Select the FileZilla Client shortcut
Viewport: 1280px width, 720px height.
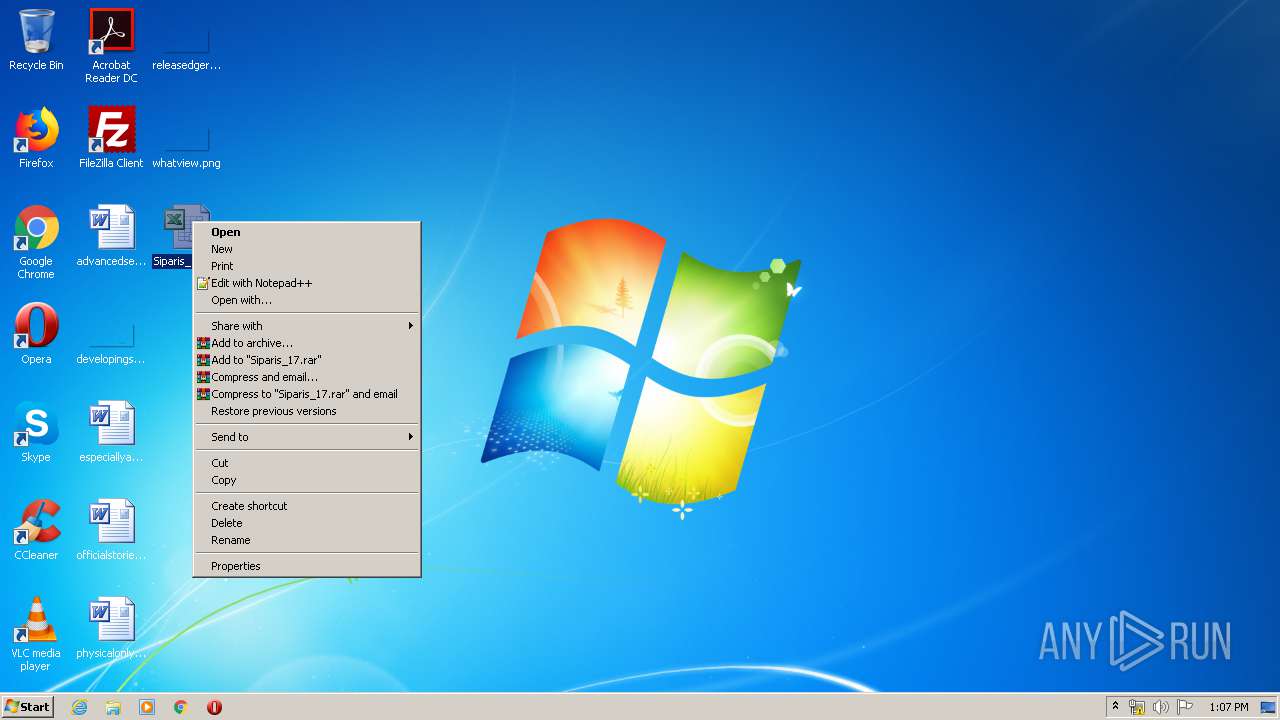111,138
